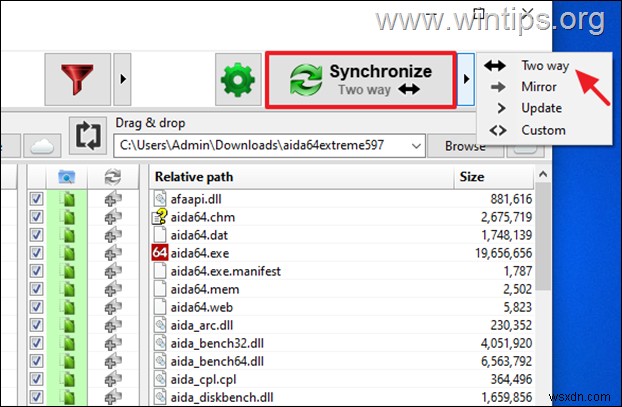The height and width of the screenshot is (407, 622).
Task: Click sync action icon for afaapi.dll row
Action: [113, 199]
